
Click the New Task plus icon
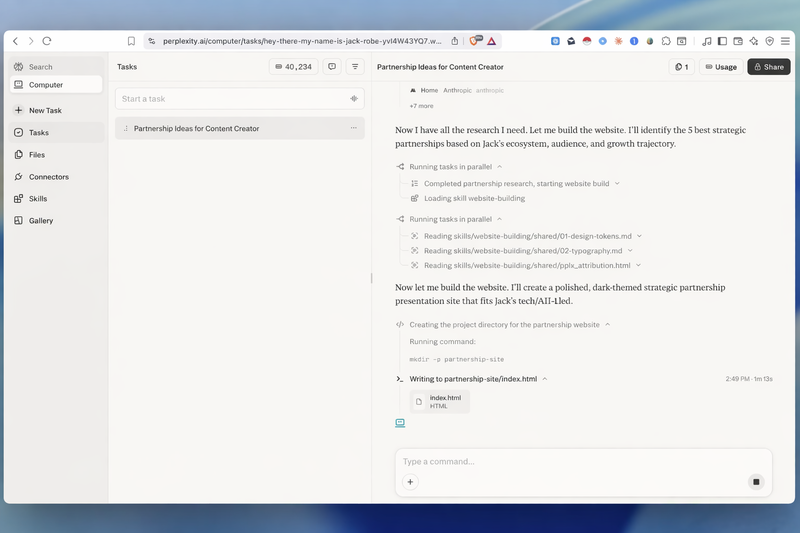[x=19, y=111]
